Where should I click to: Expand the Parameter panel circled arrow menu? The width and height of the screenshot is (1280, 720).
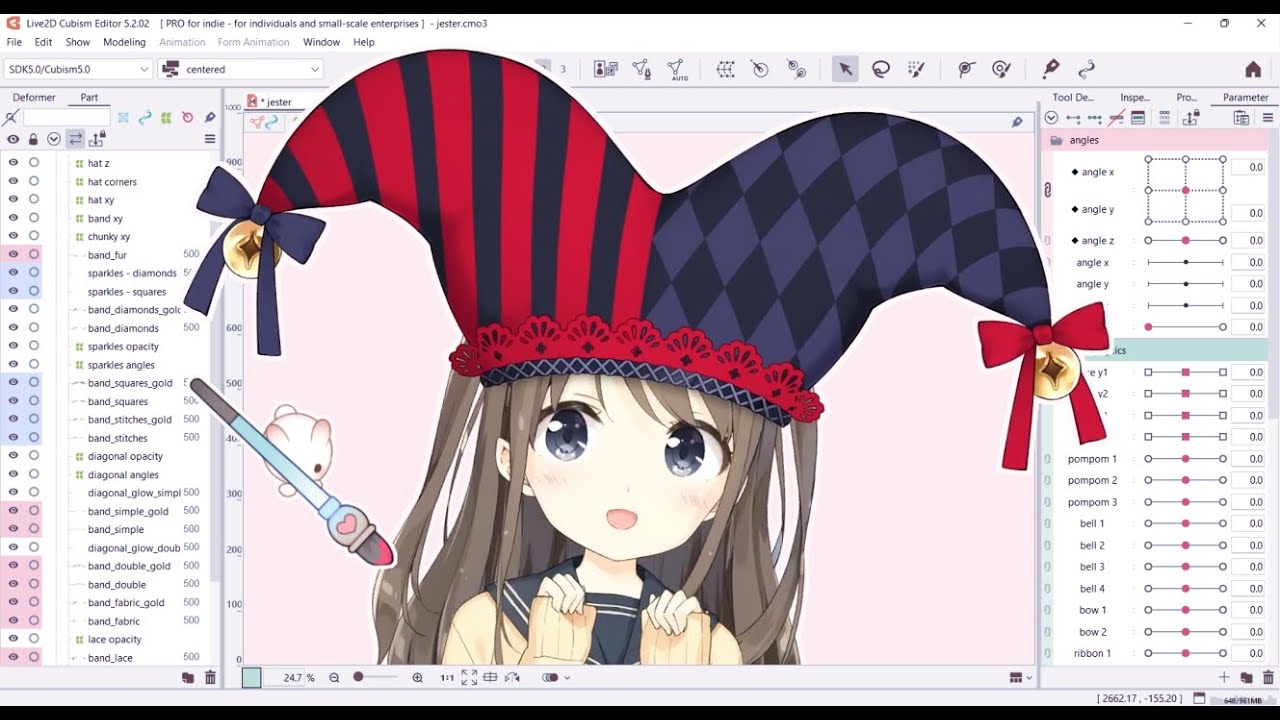pos(1051,118)
